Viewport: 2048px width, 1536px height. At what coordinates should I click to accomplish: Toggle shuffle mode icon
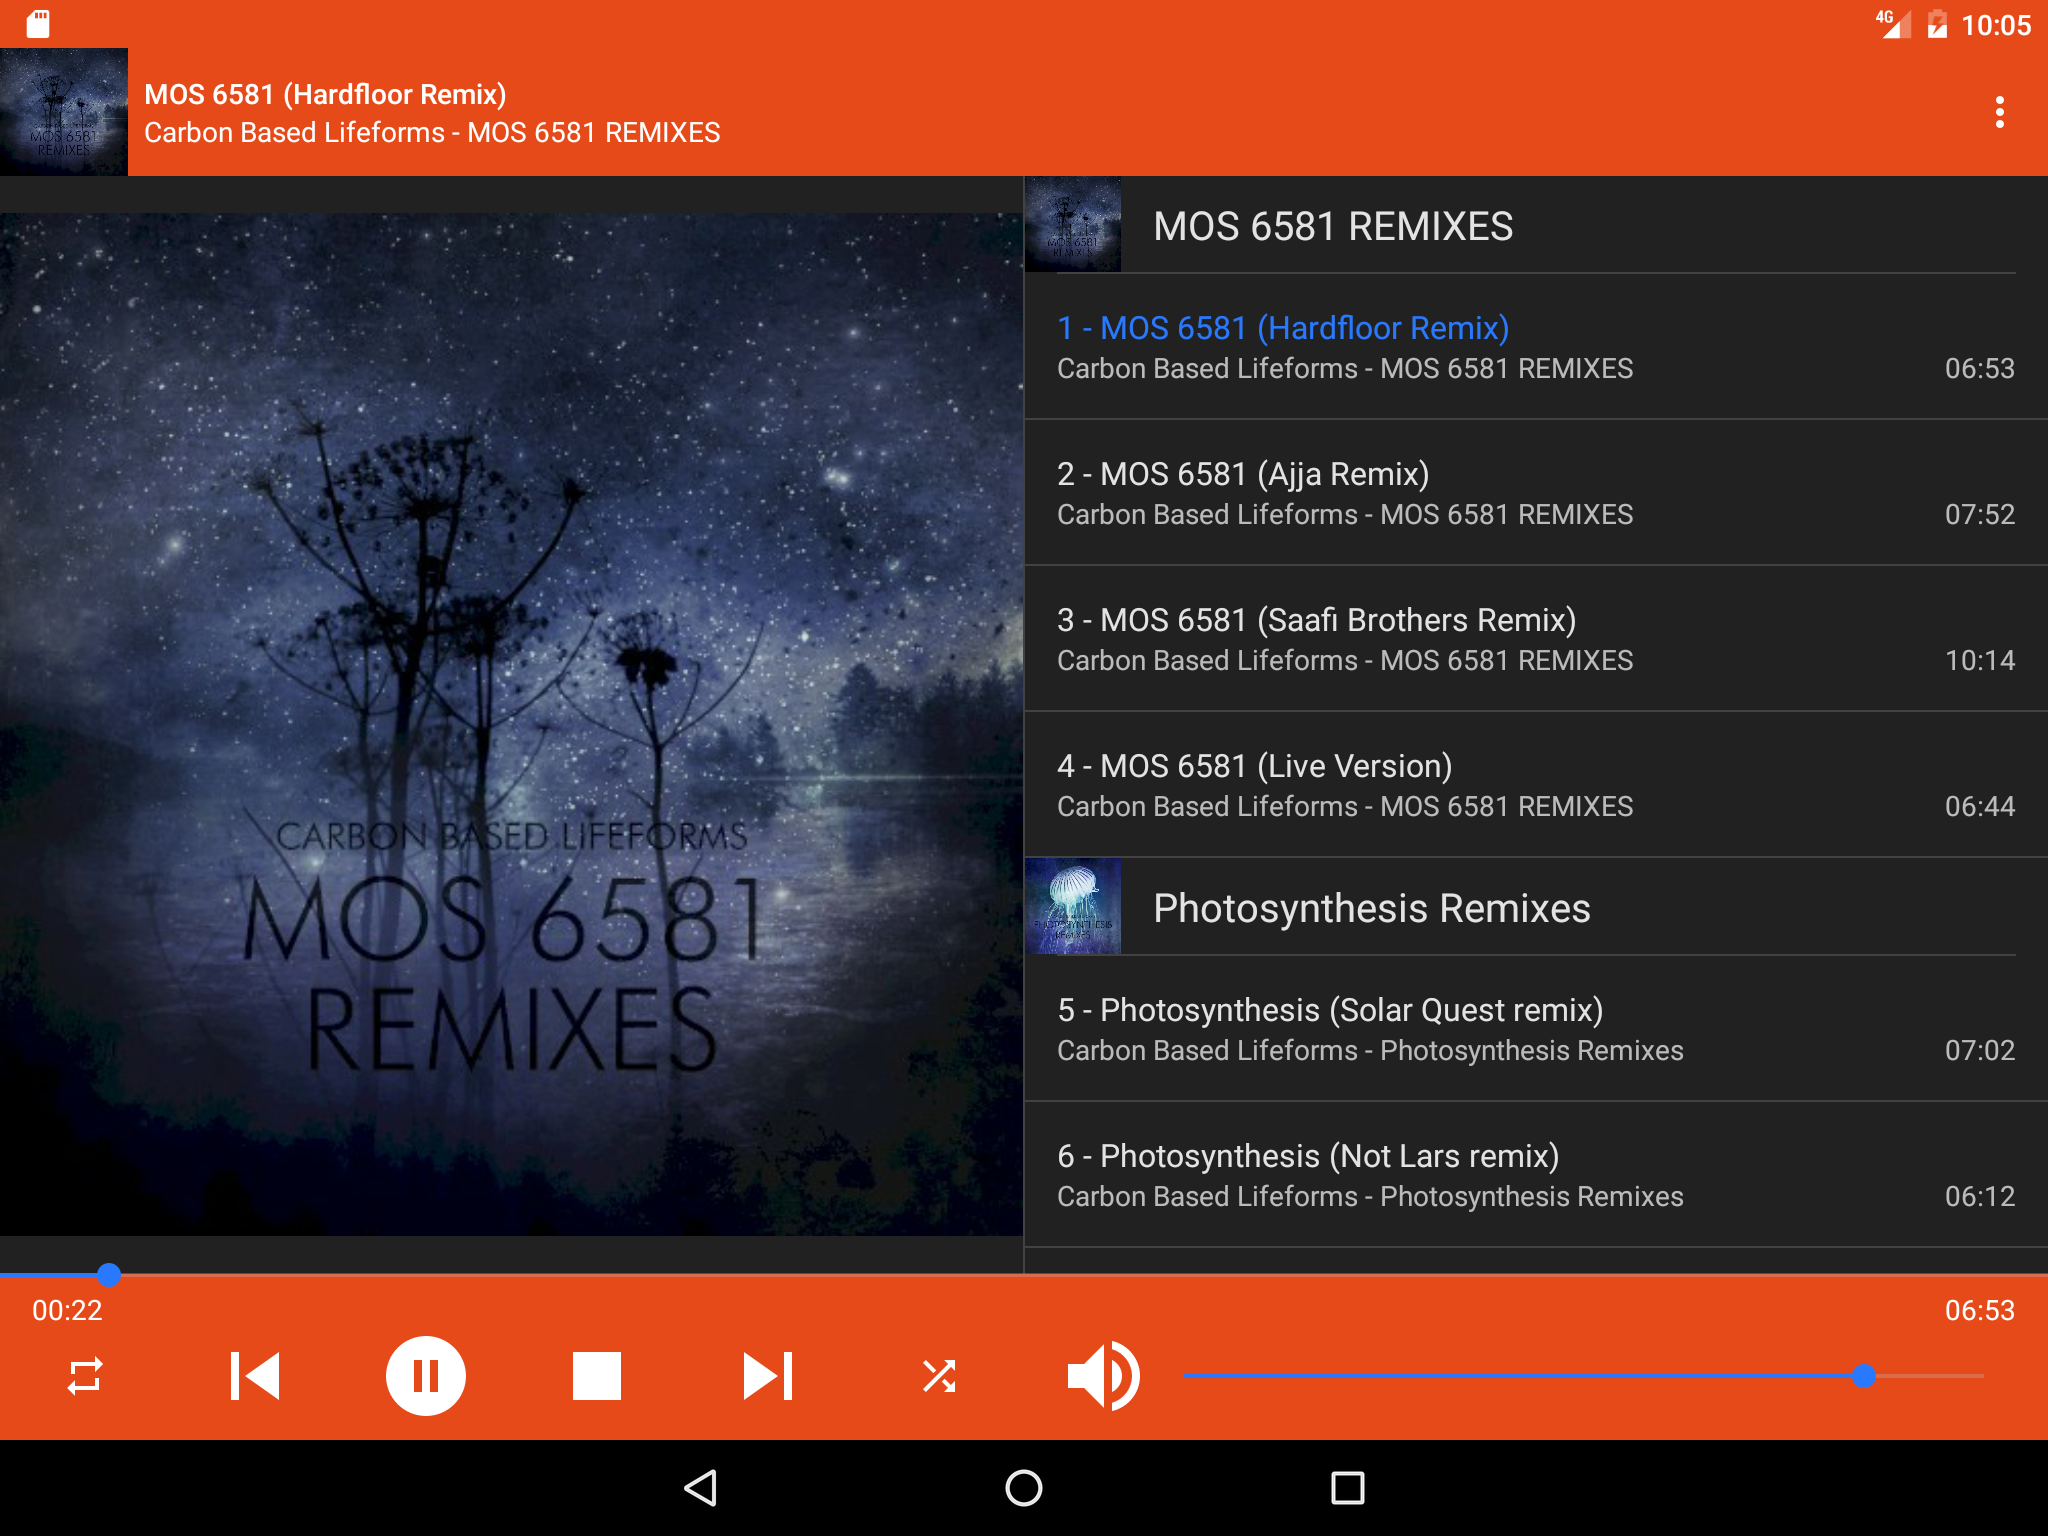(x=939, y=1376)
